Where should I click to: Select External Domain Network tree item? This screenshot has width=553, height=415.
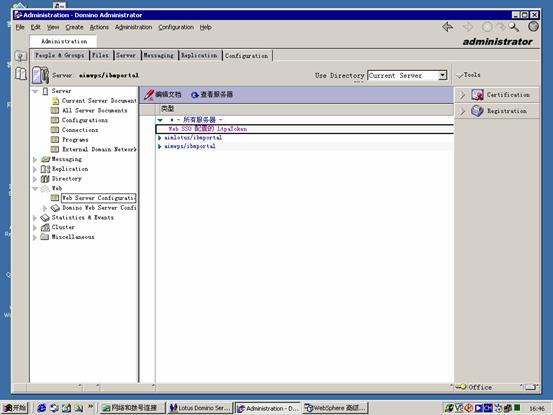(x=99, y=149)
